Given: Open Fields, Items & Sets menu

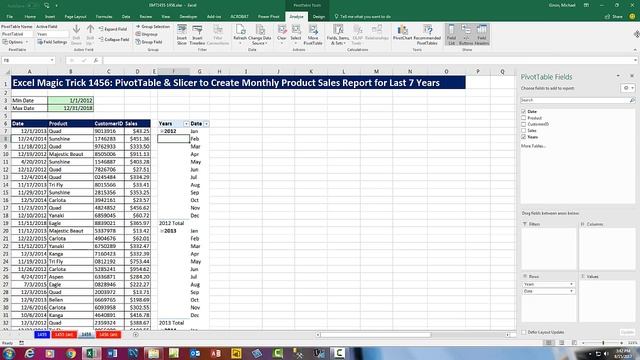Looking at the screenshot, I should click(338, 35).
